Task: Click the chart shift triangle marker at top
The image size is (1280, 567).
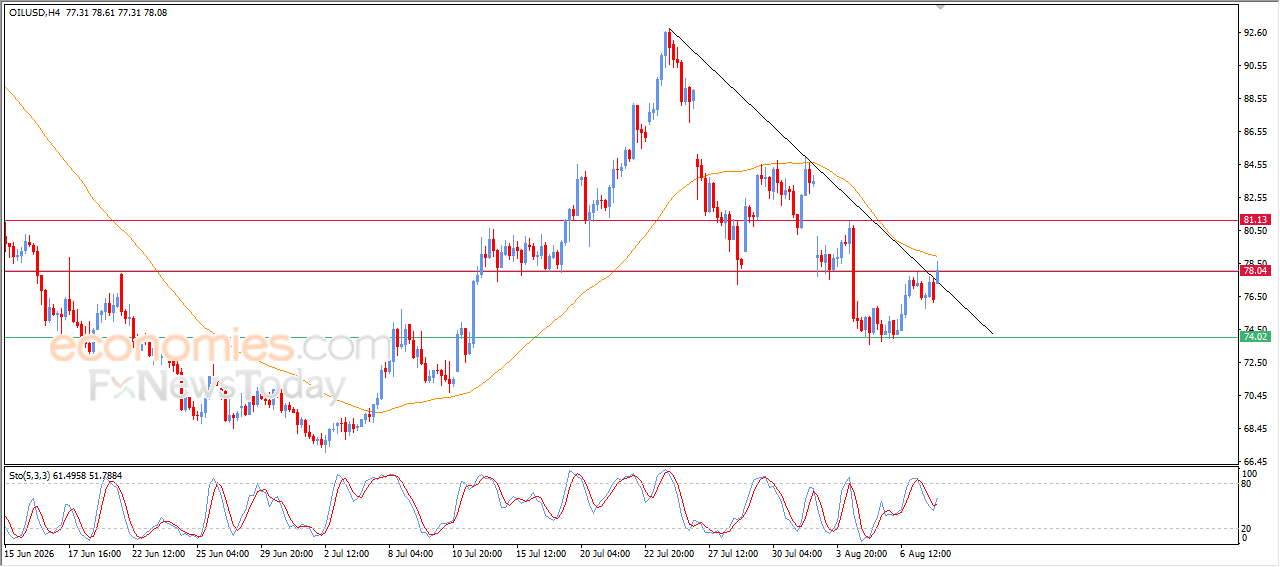Action: click(940, 7)
